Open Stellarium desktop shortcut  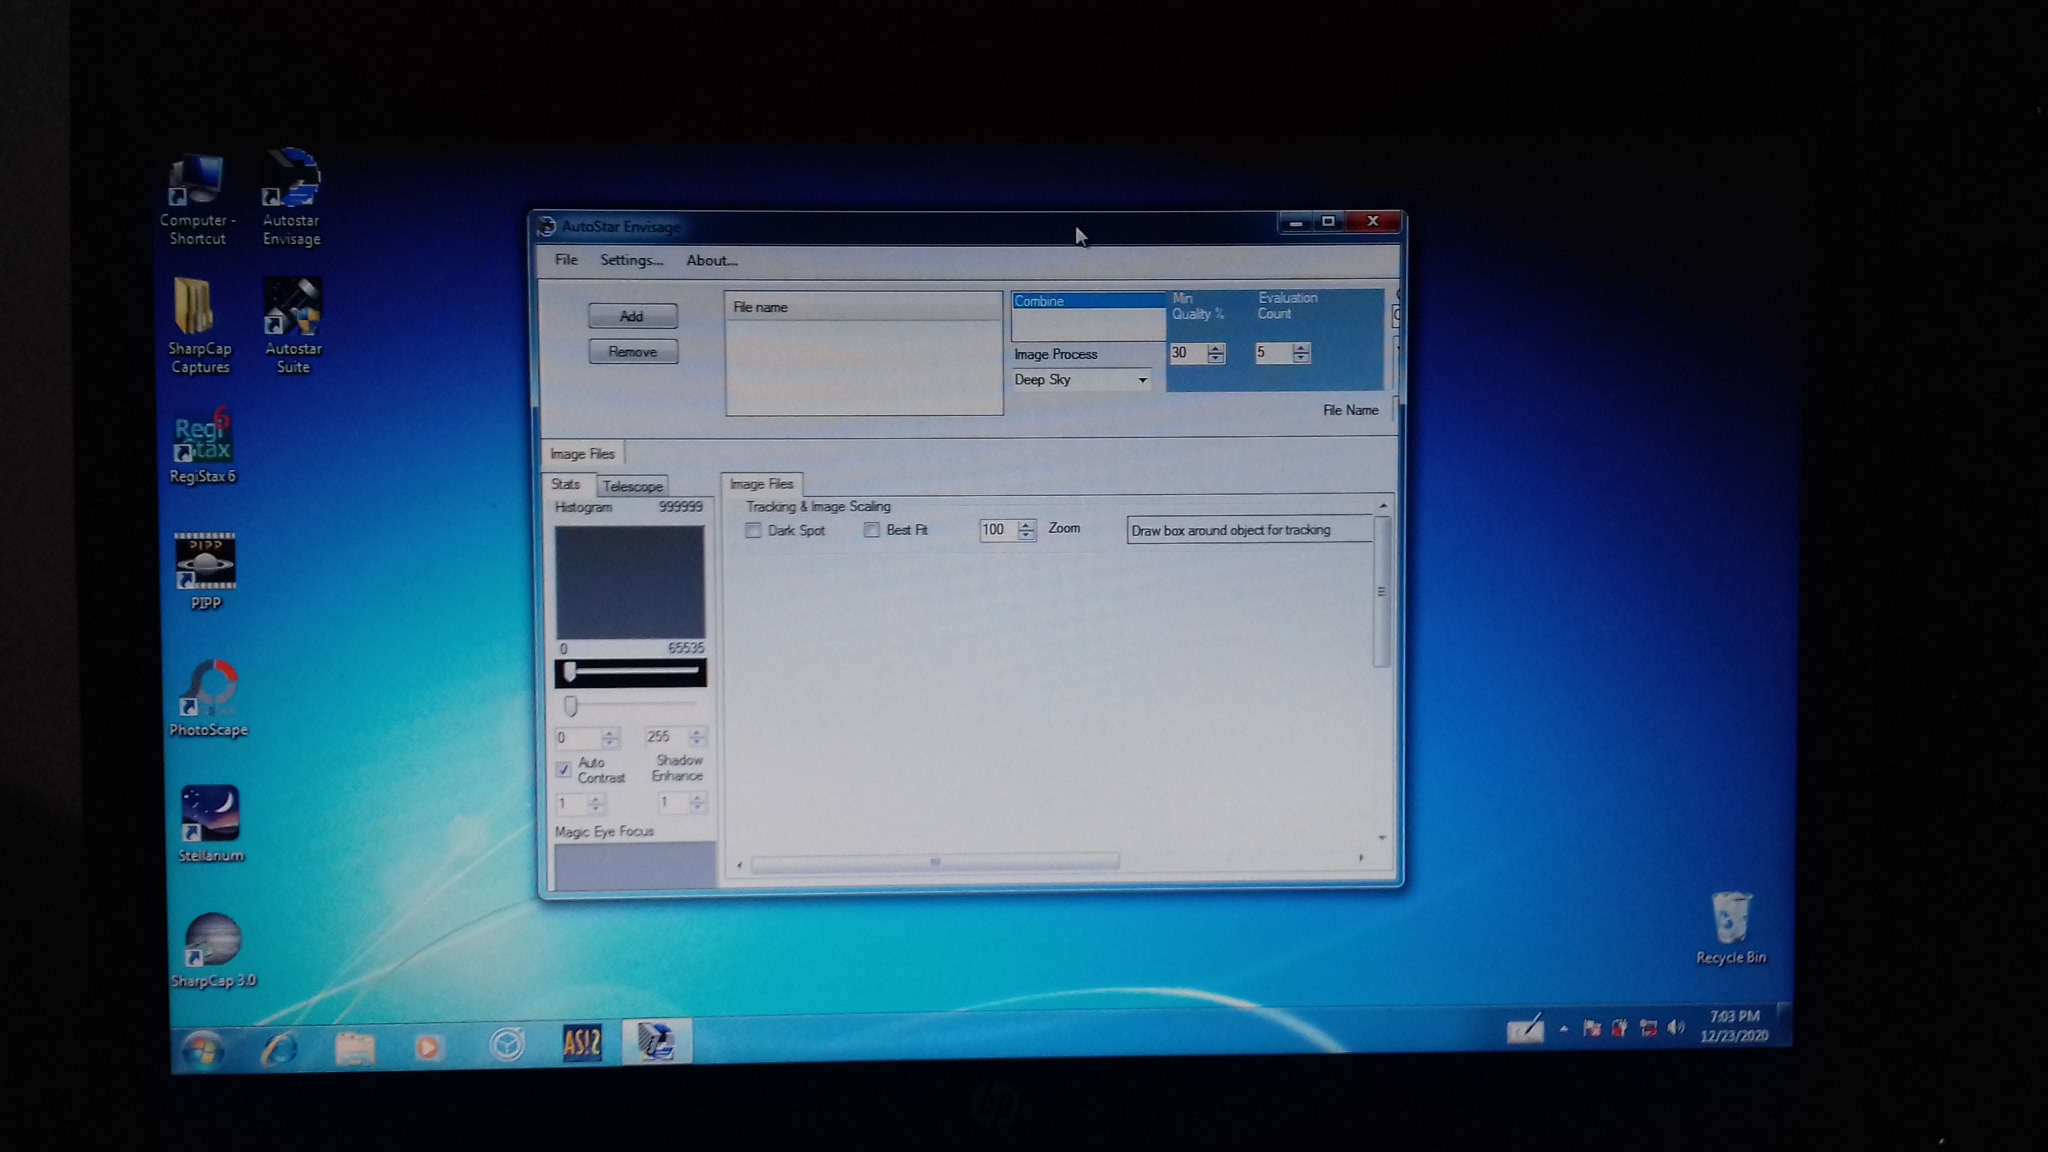pos(210,824)
